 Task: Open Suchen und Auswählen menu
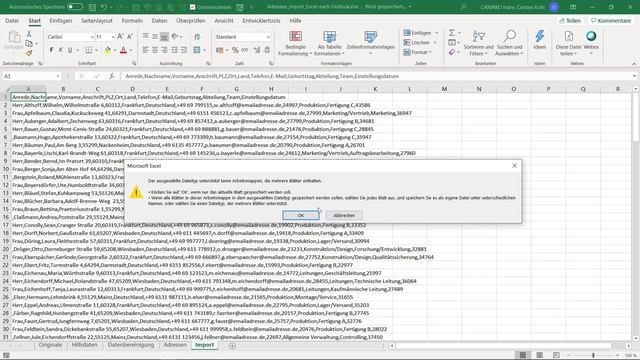(509, 43)
